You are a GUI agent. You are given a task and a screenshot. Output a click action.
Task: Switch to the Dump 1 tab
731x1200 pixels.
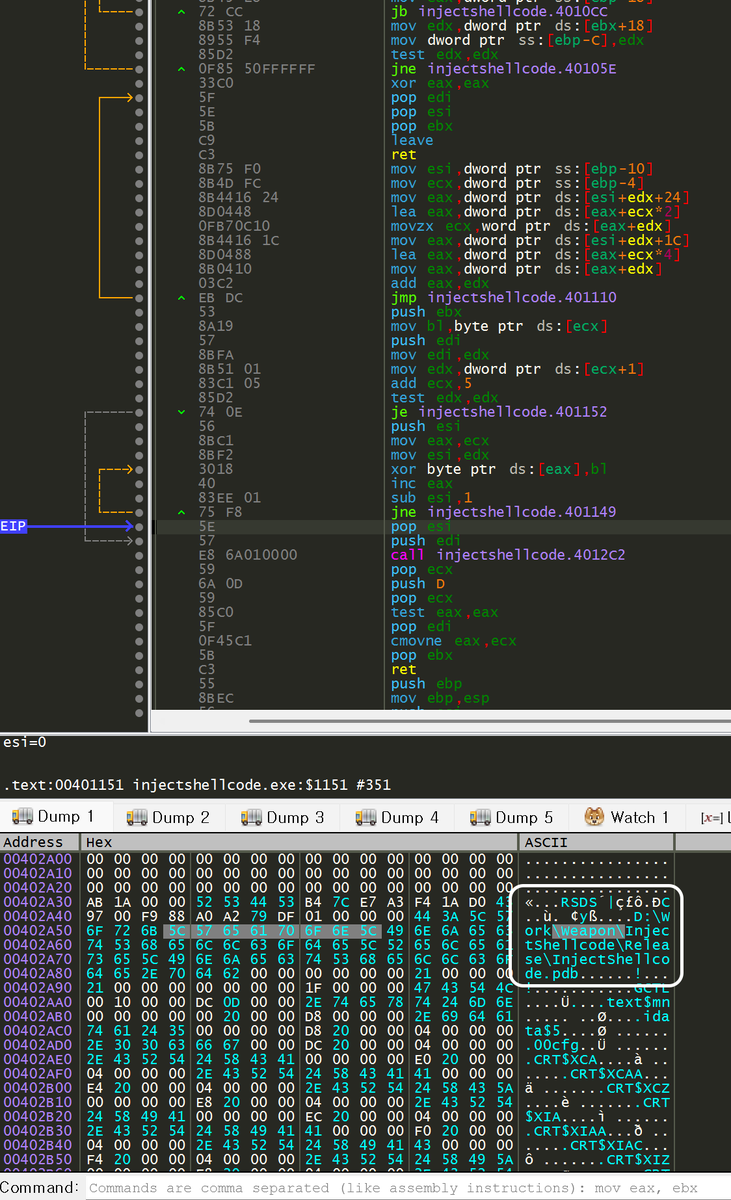(56, 817)
